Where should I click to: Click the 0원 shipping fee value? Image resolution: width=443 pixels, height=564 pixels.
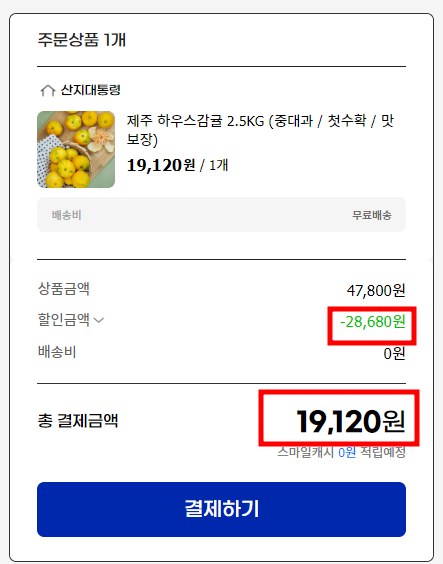tap(394, 354)
